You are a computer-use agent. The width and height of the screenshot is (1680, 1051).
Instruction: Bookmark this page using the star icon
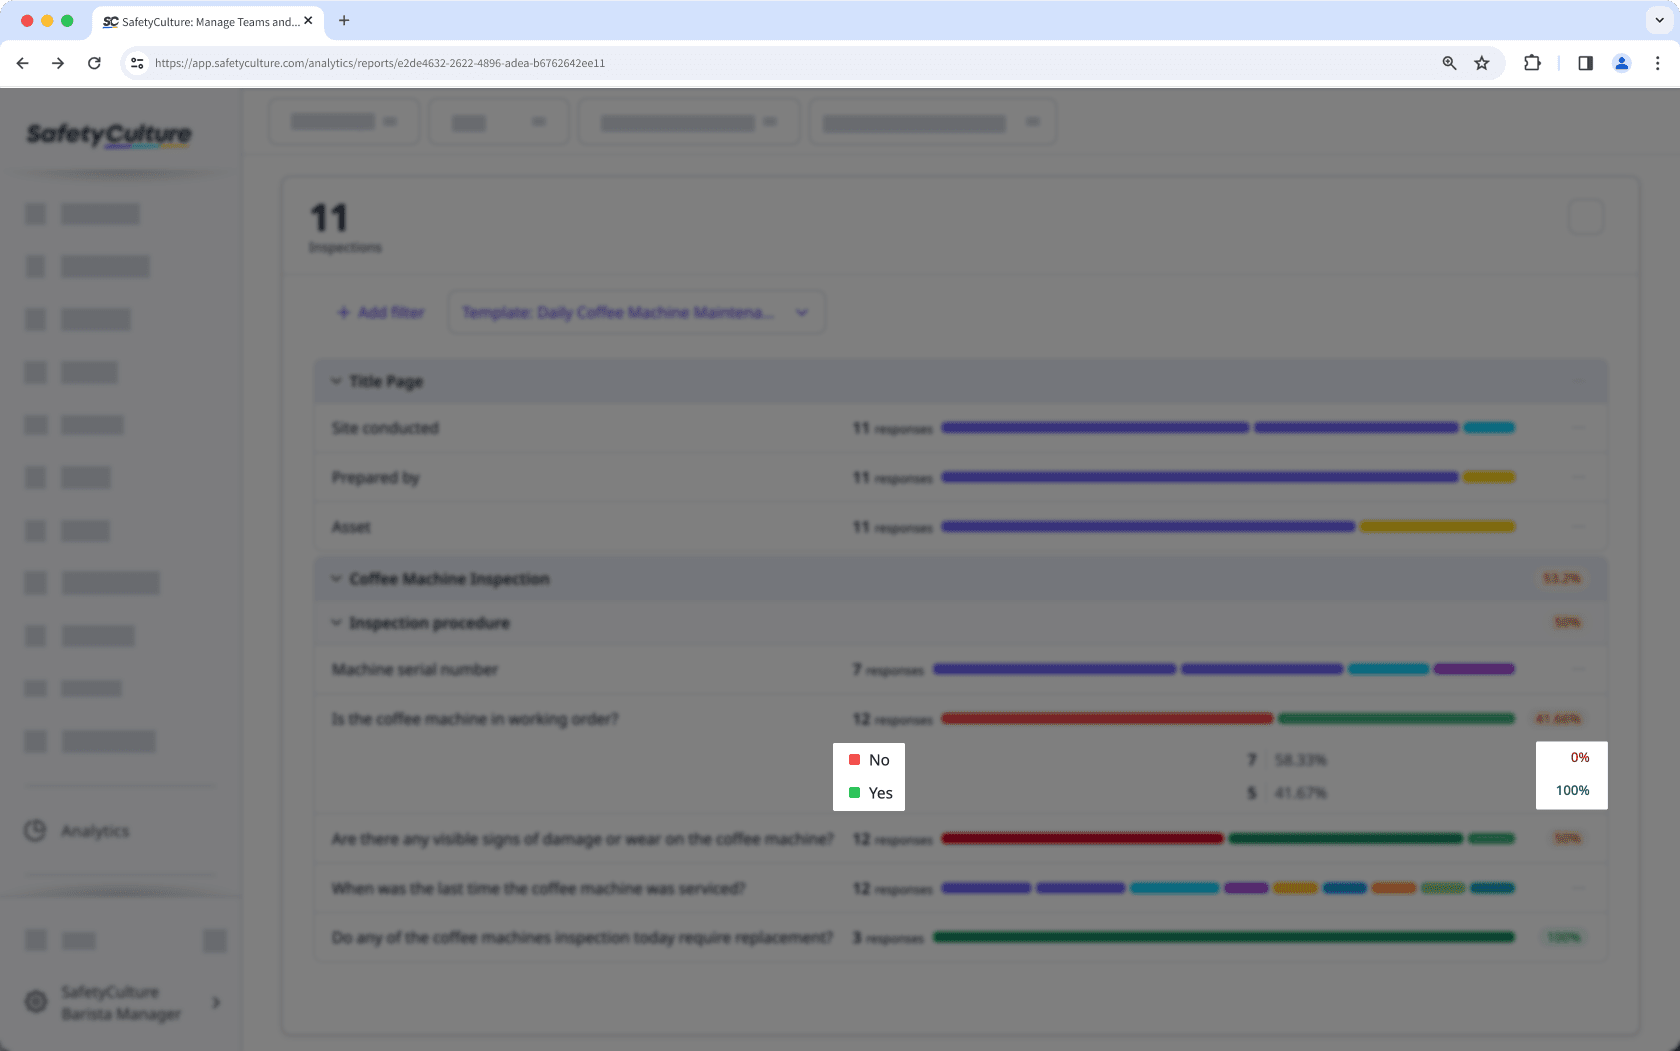click(x=1481, y=62)
